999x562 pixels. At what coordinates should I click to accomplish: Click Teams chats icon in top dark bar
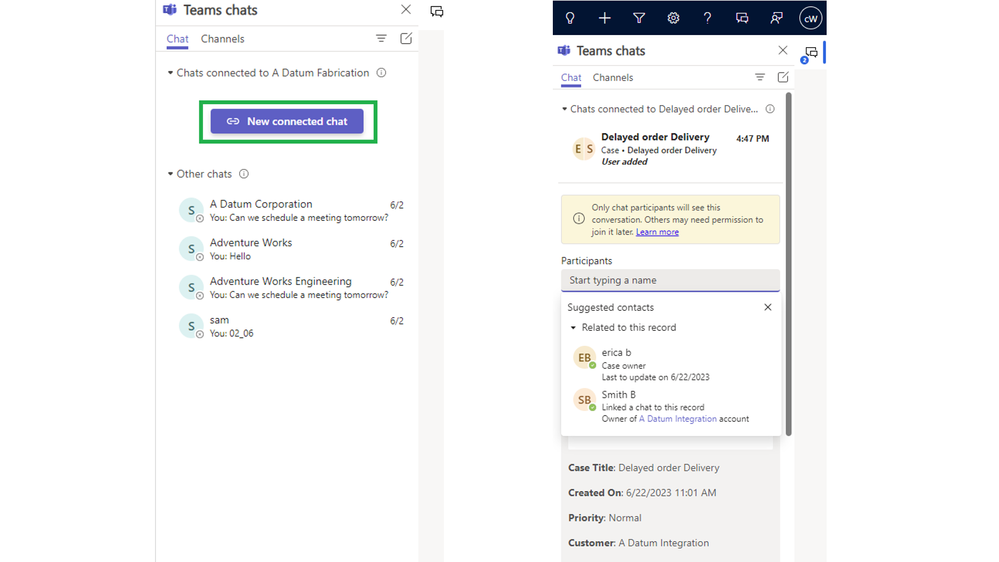coord(742,18)
